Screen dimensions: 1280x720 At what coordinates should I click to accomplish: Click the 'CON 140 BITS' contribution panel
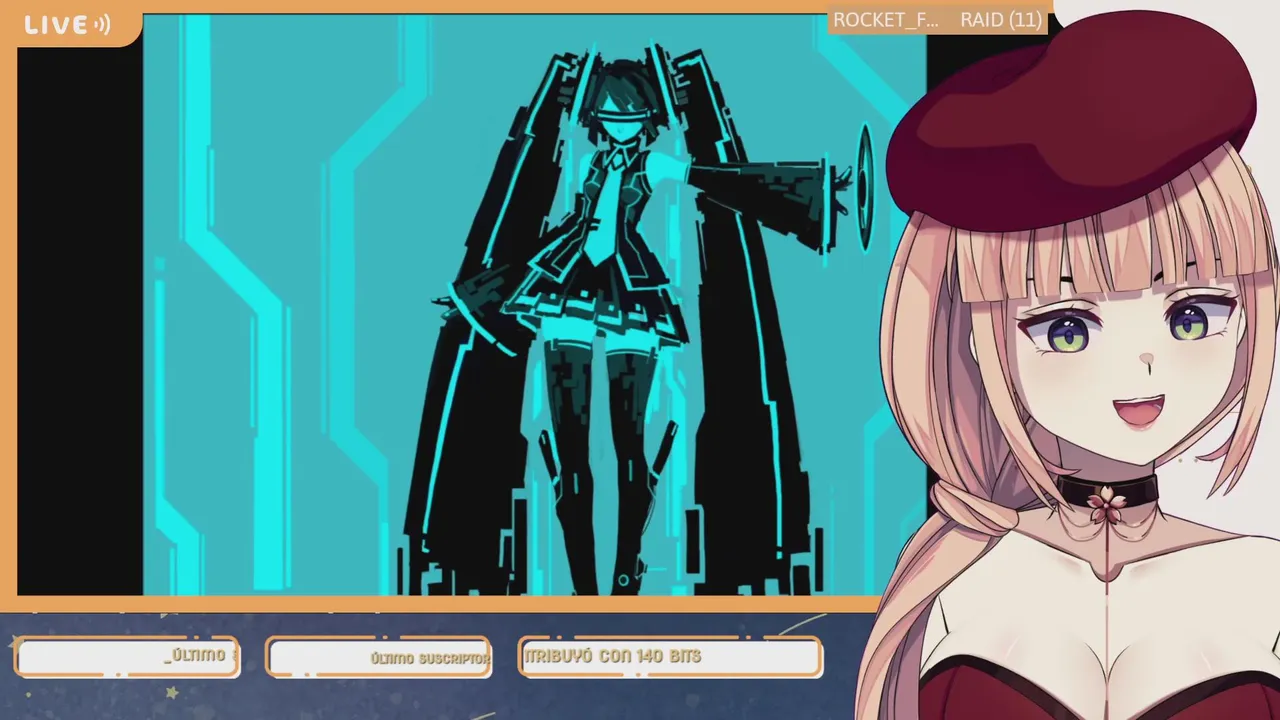click(x=670, y=657)
